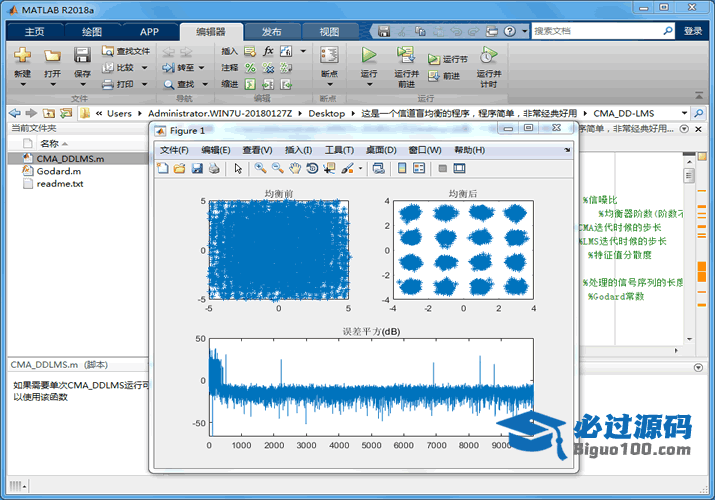Click the fx insert function icon
The image size is (715, 500).
click(x=268, y=51)
